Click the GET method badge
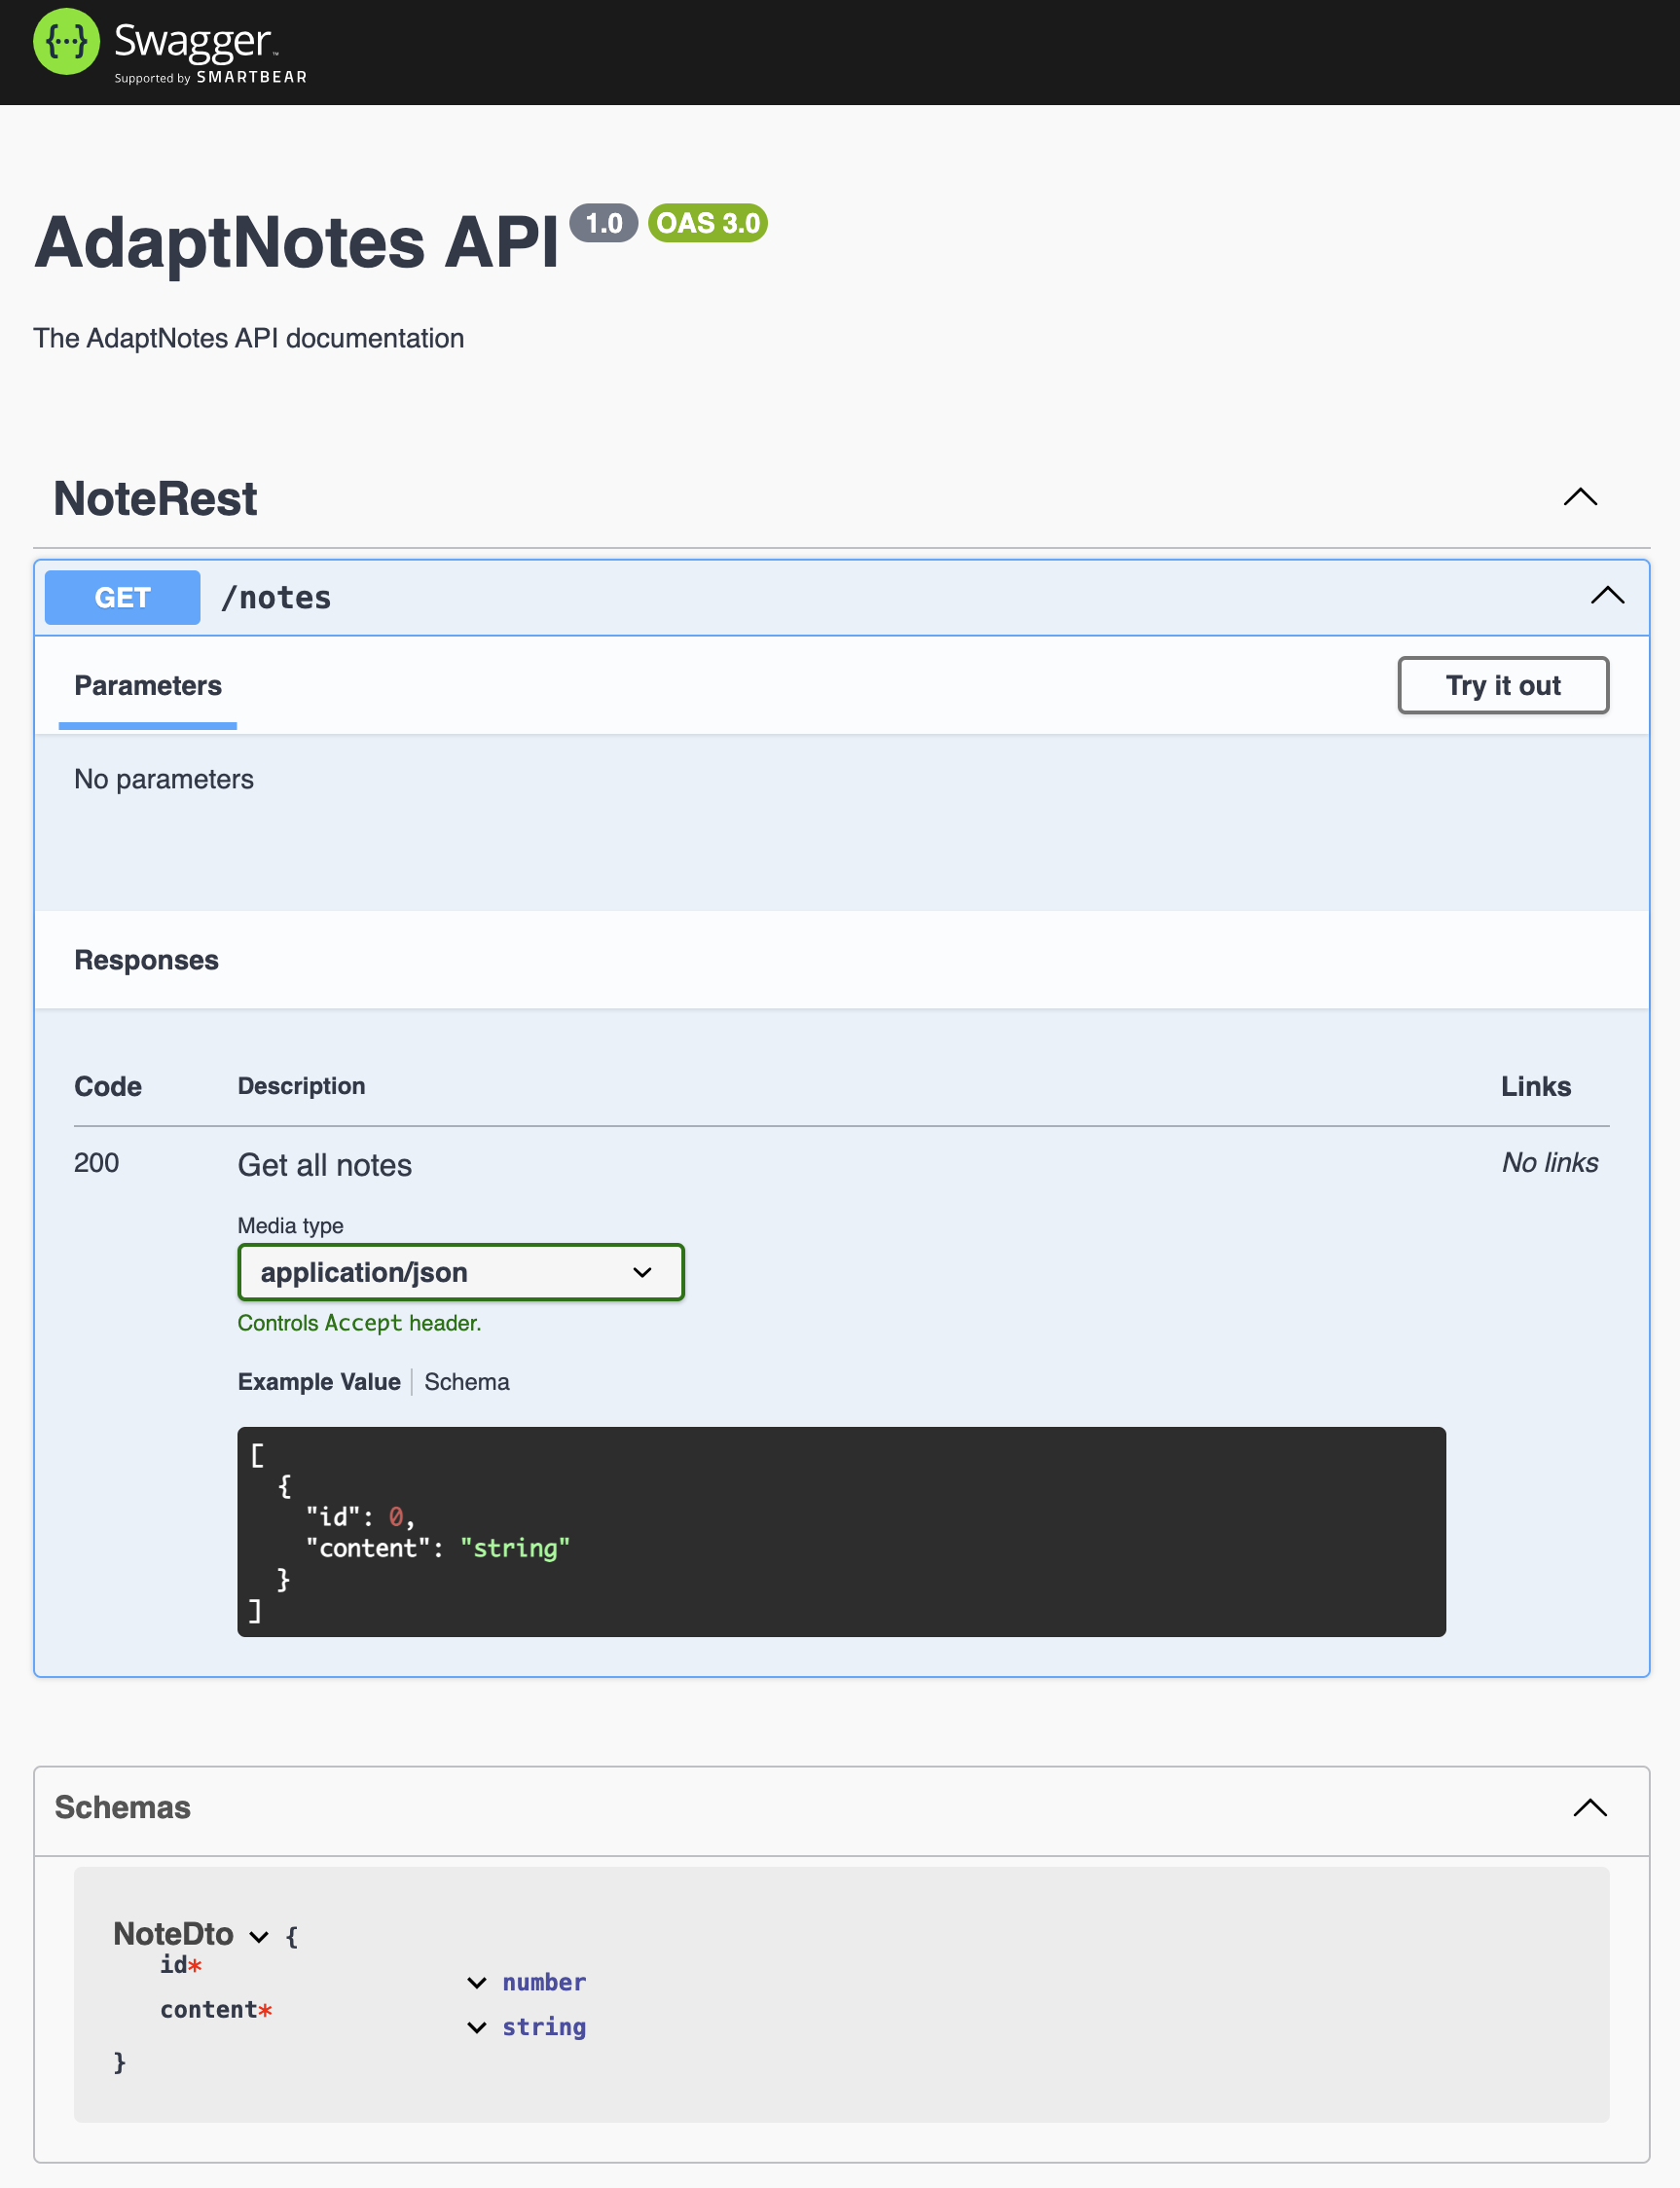1680x2188 pixels. coord(121,596)
